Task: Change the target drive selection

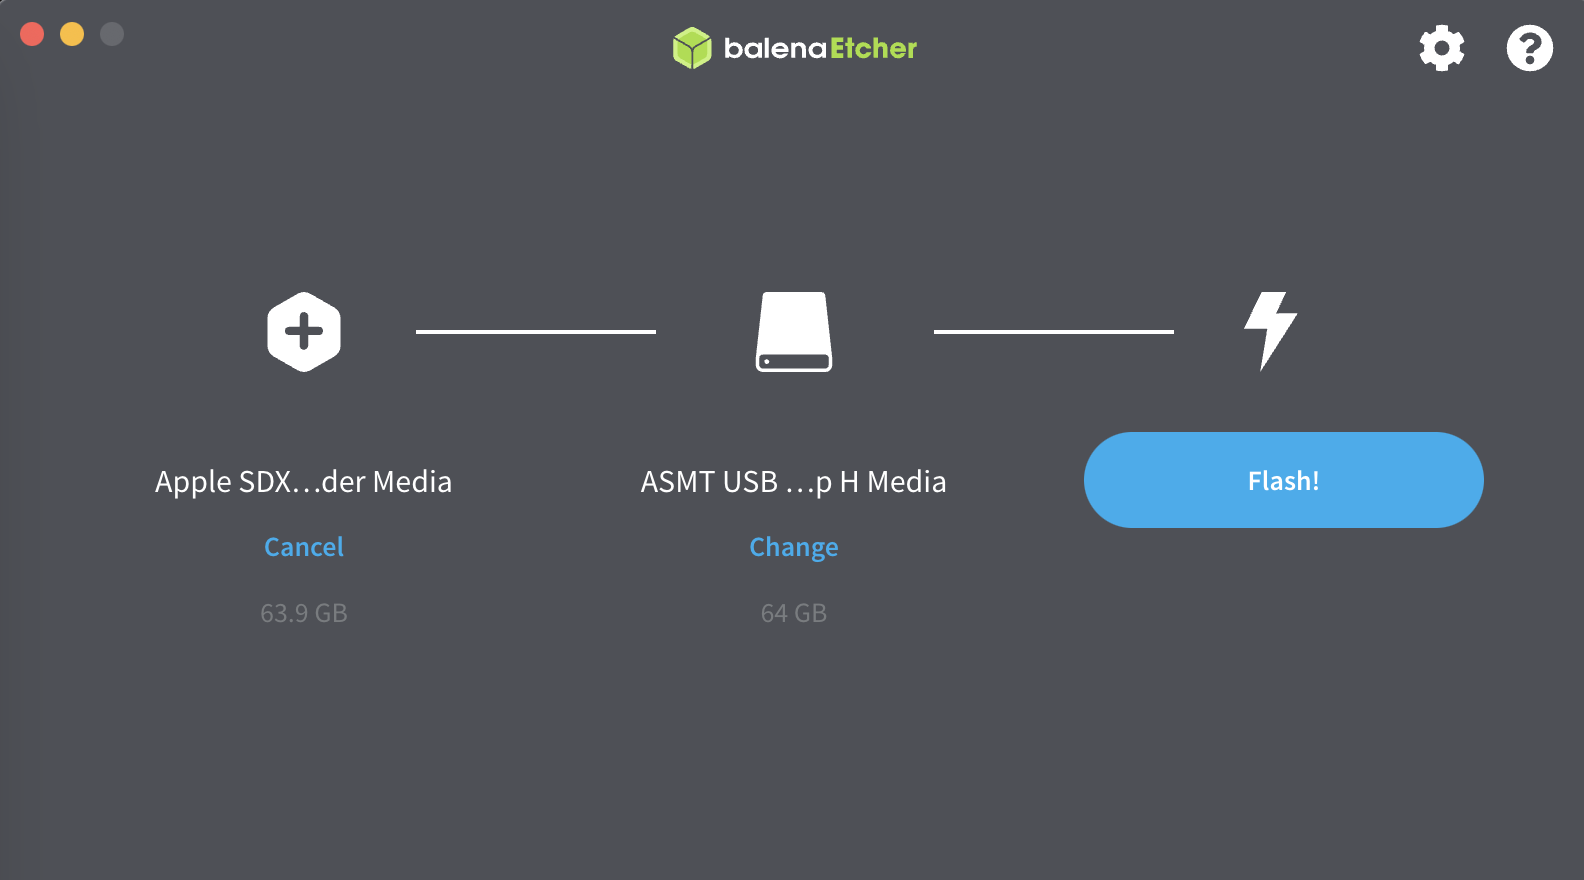Action: click(x=794, y=548)
